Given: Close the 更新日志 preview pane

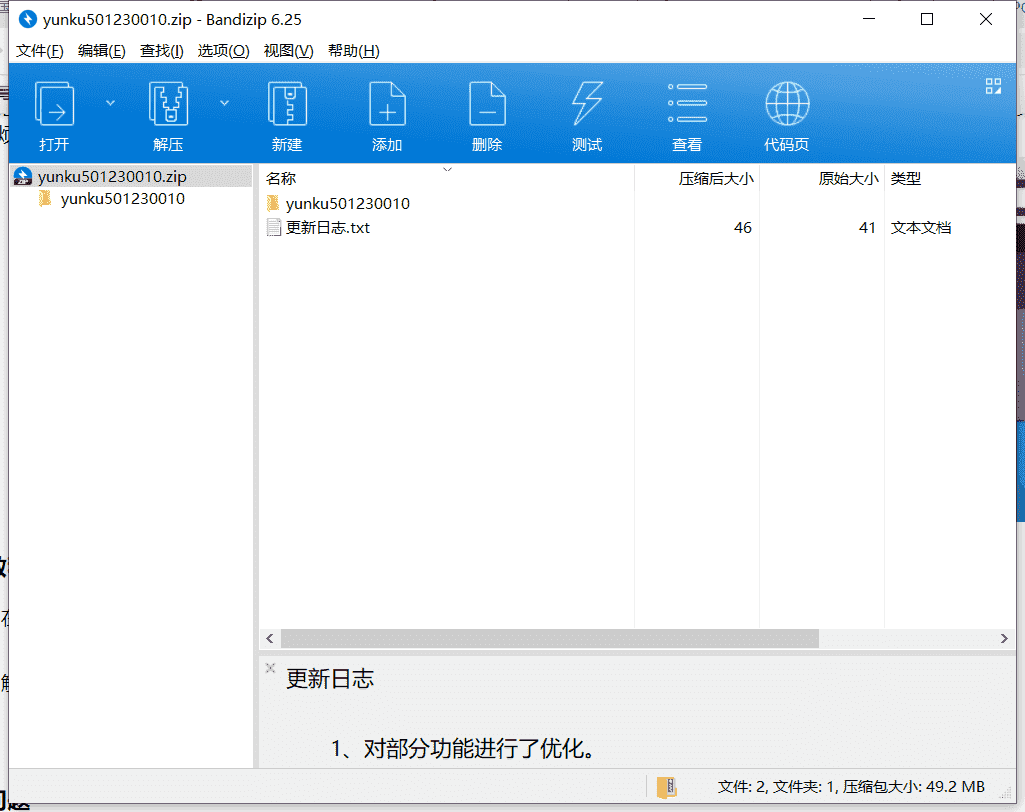Looking at the screenshot, I should 270,668.
